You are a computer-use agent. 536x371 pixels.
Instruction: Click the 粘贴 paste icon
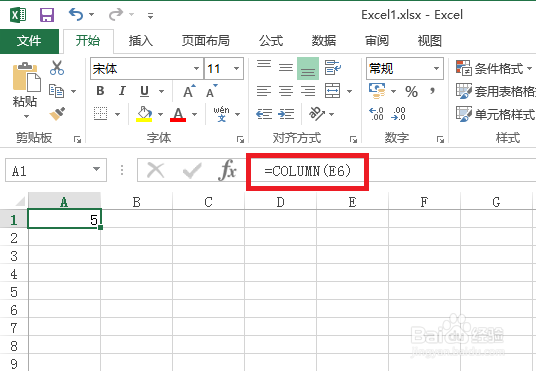26,77
